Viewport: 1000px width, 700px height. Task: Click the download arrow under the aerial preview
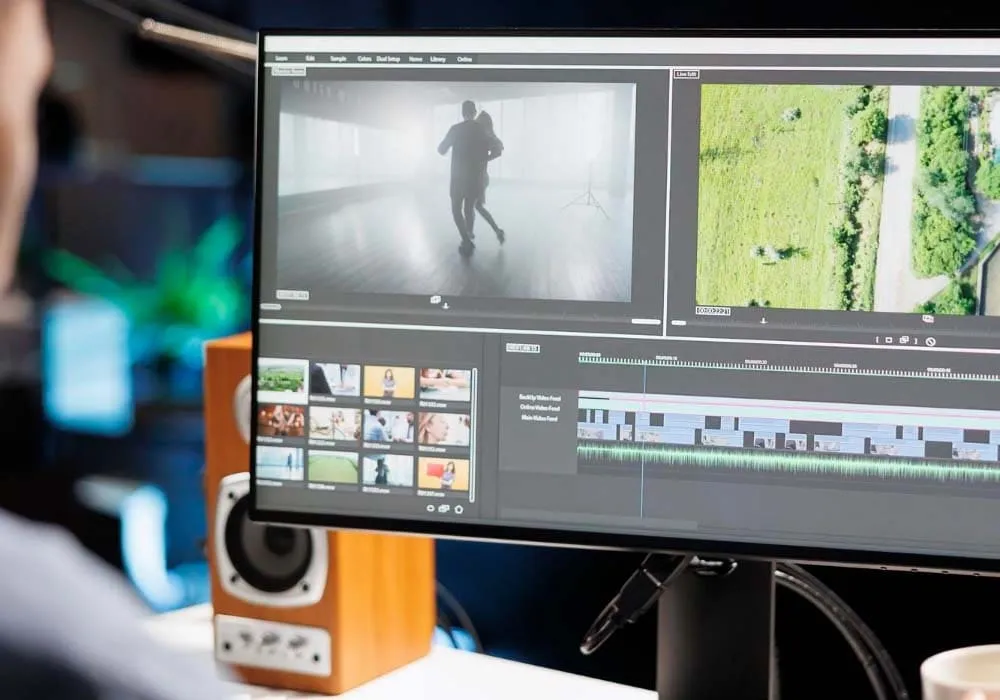click(763, 321)
